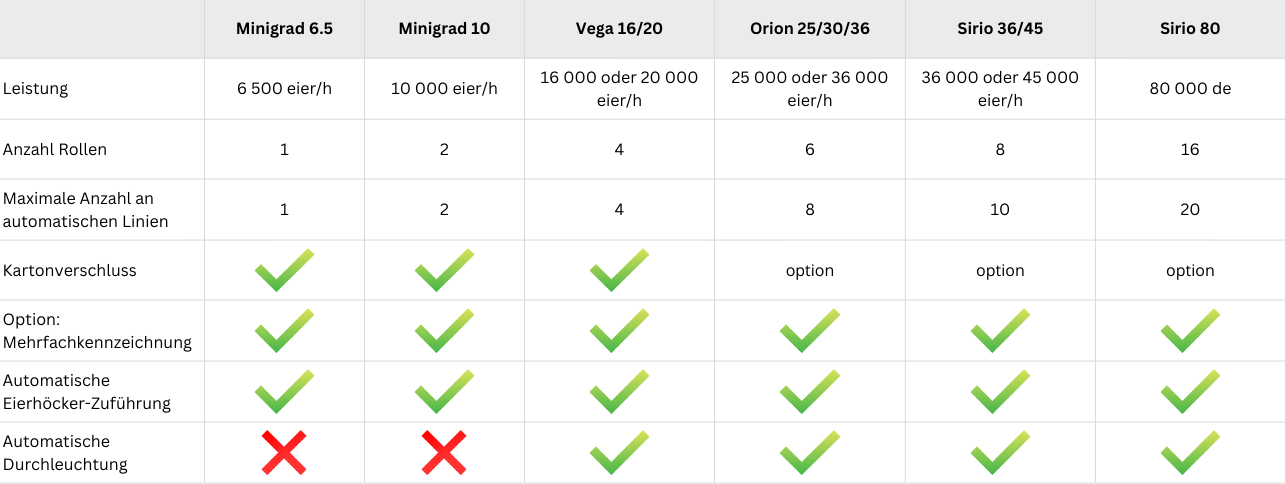Image resolution: width=1286 pixels, height=484 pixels.
Task: Click the Anzahl Rollen row label
Action: coord(55,150)
